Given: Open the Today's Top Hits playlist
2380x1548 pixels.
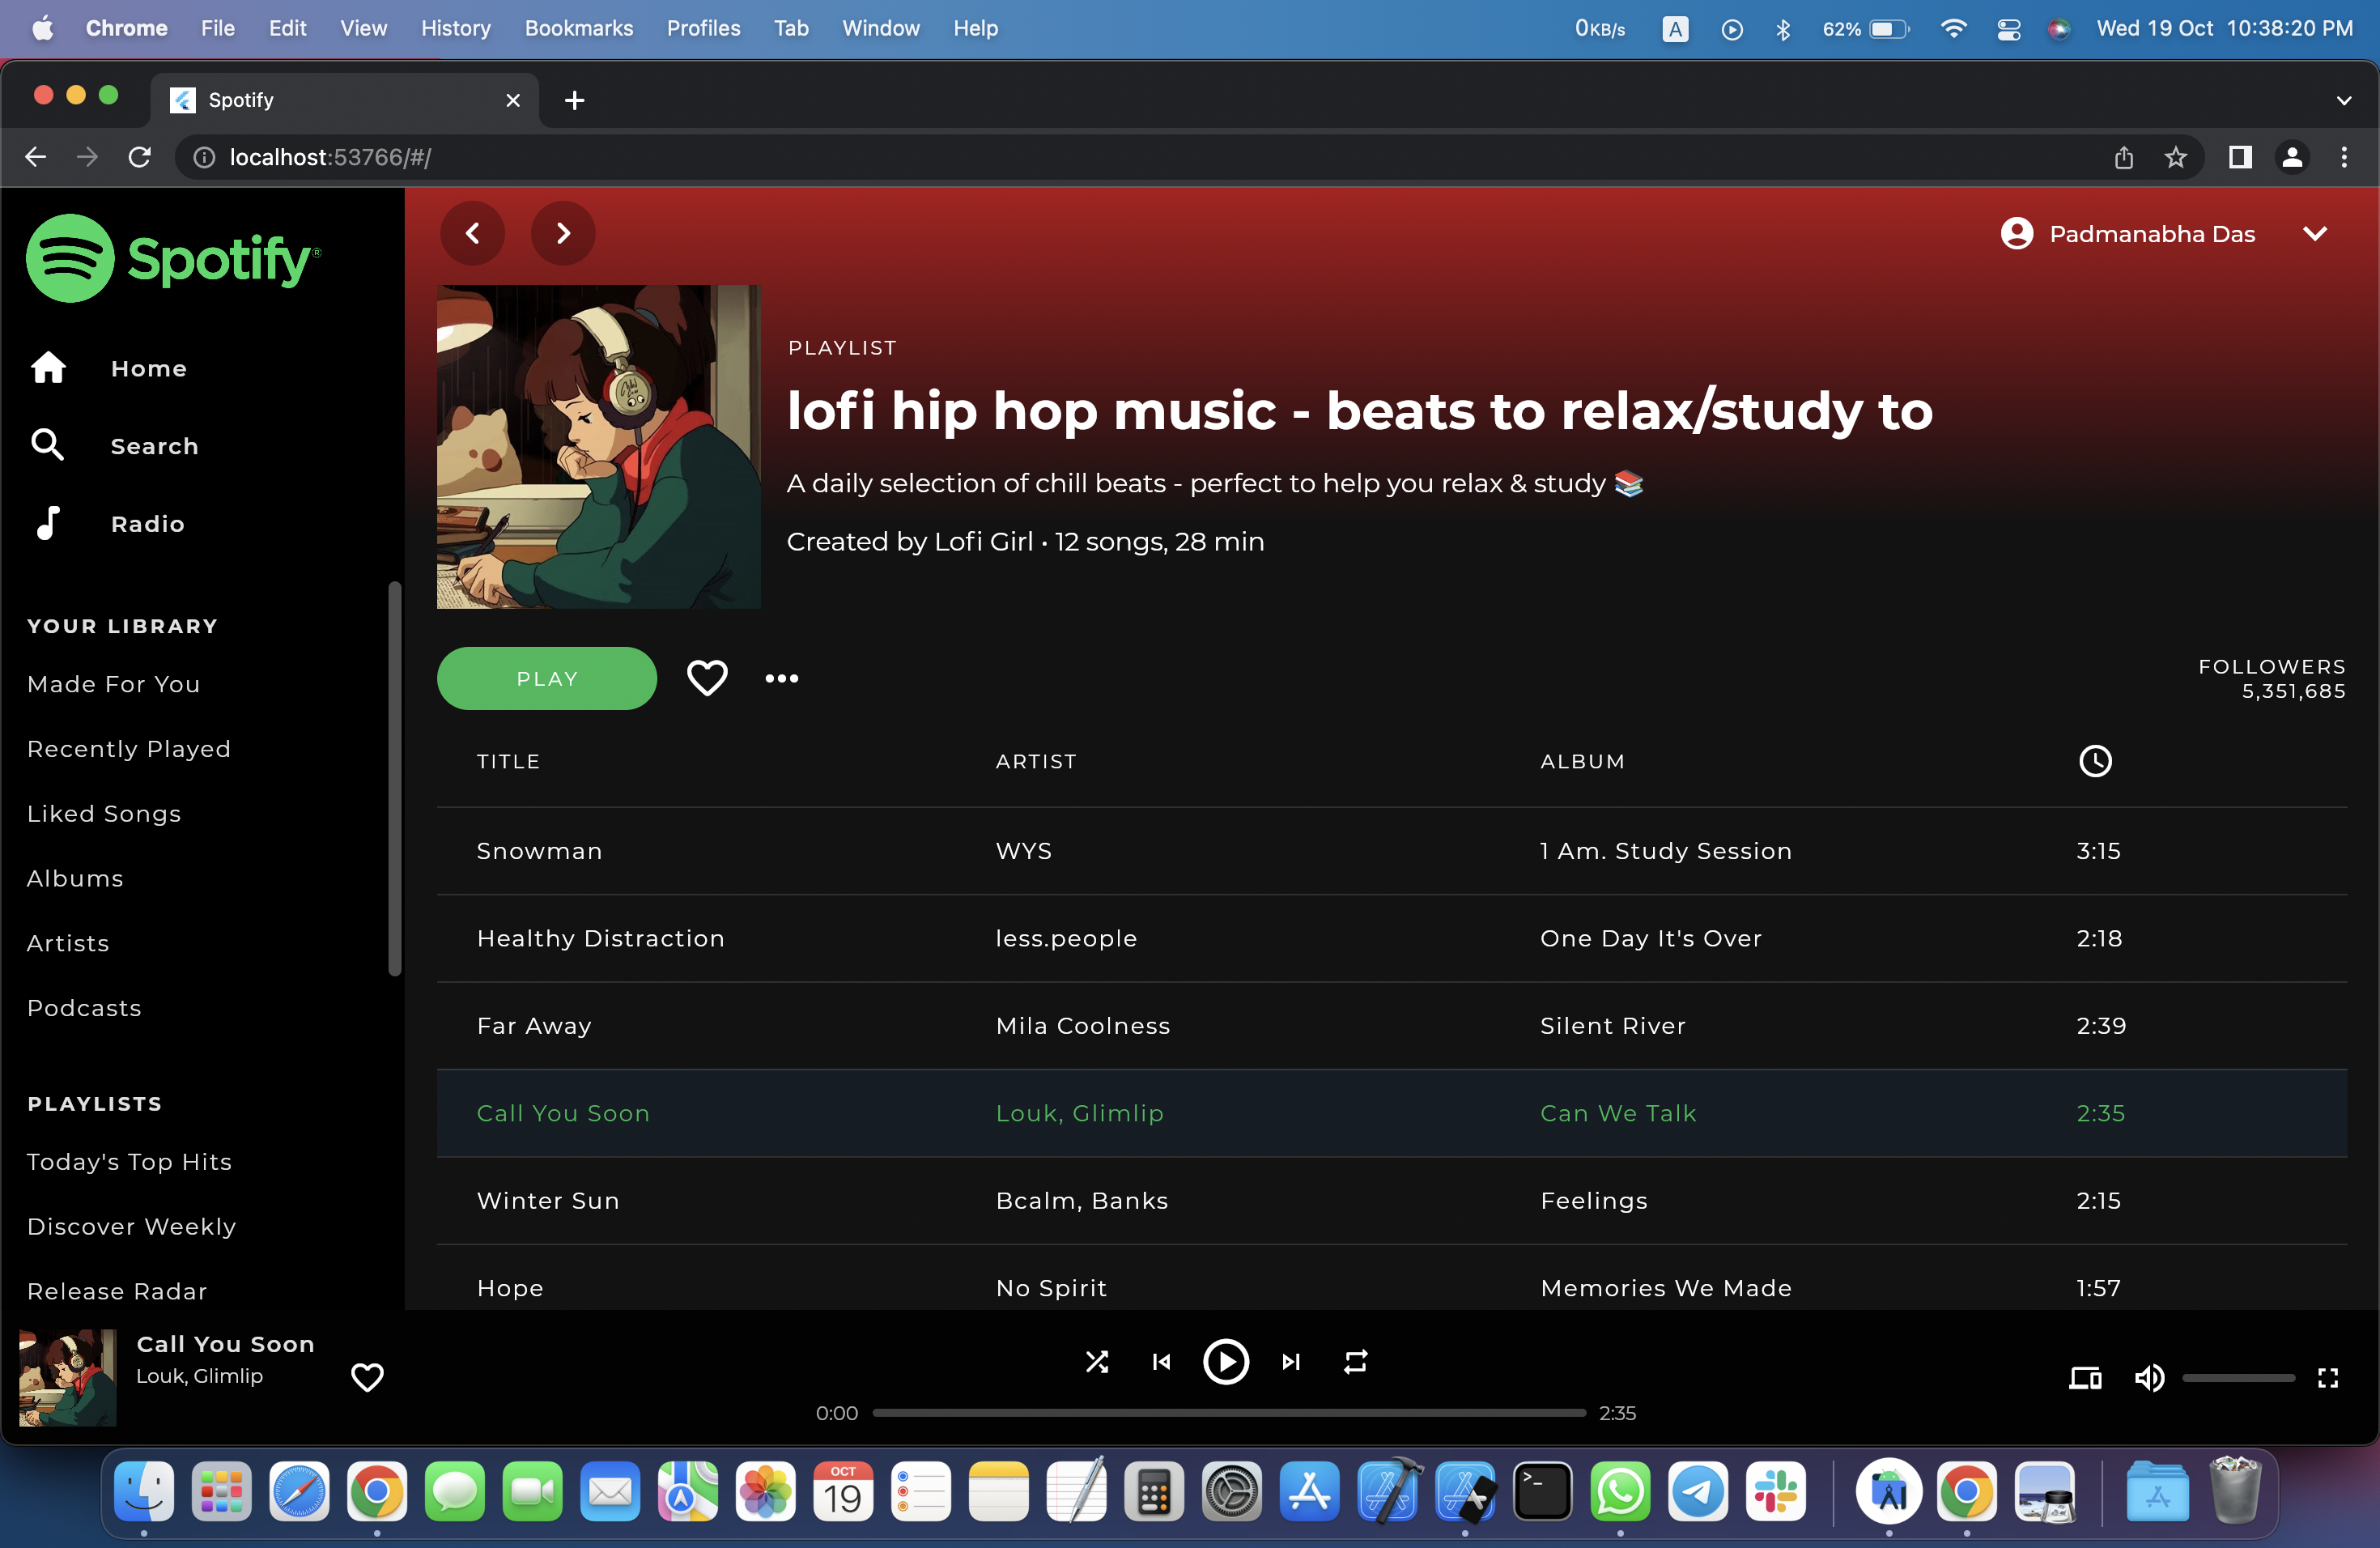Looking at the screenshot, I should [129, 1162].
